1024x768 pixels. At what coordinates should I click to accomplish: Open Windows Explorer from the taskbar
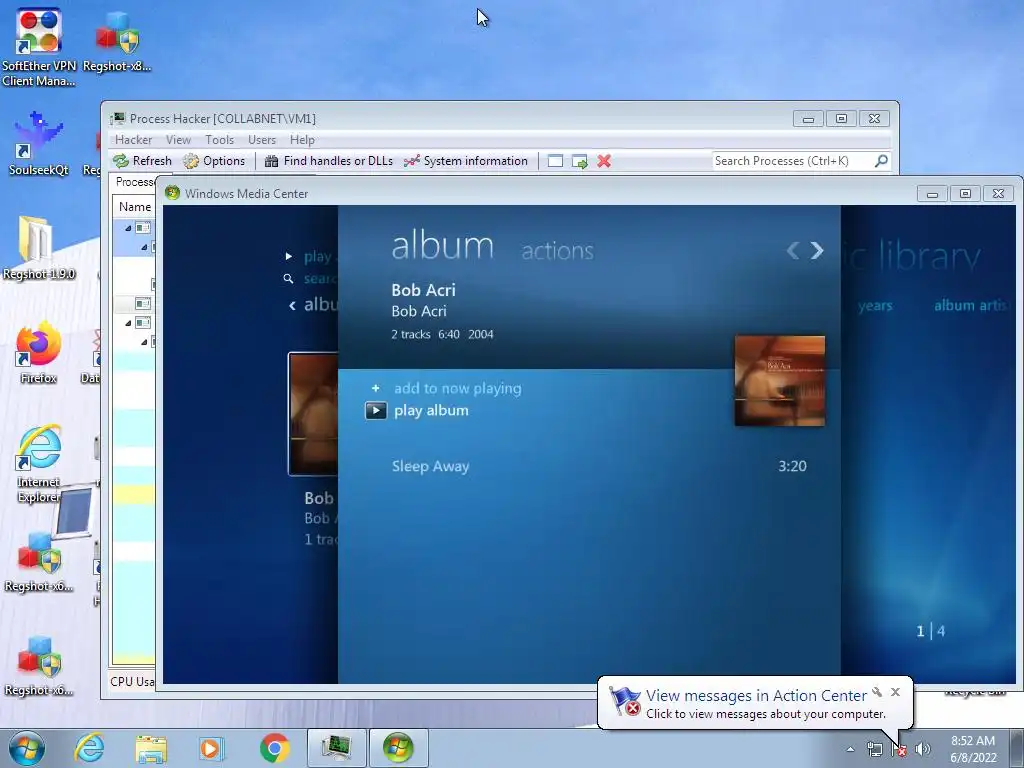[x=151, y=748]
